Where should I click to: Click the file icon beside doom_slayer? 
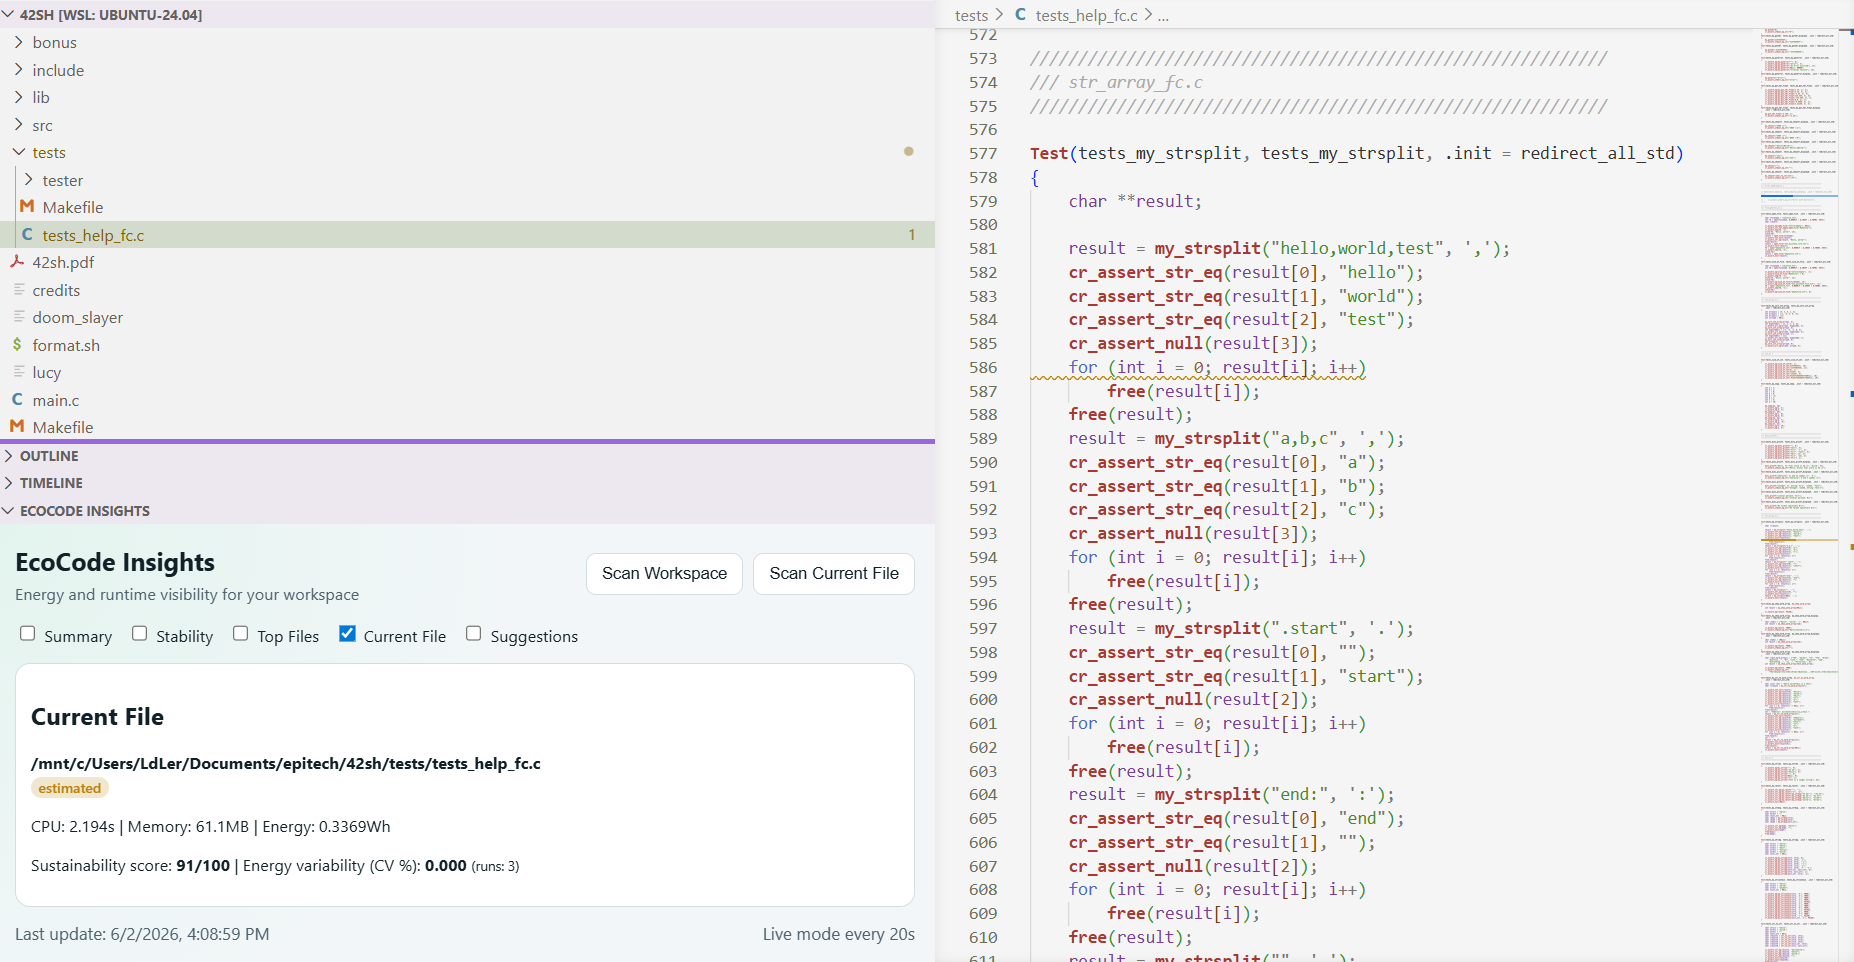click(19, 316)
